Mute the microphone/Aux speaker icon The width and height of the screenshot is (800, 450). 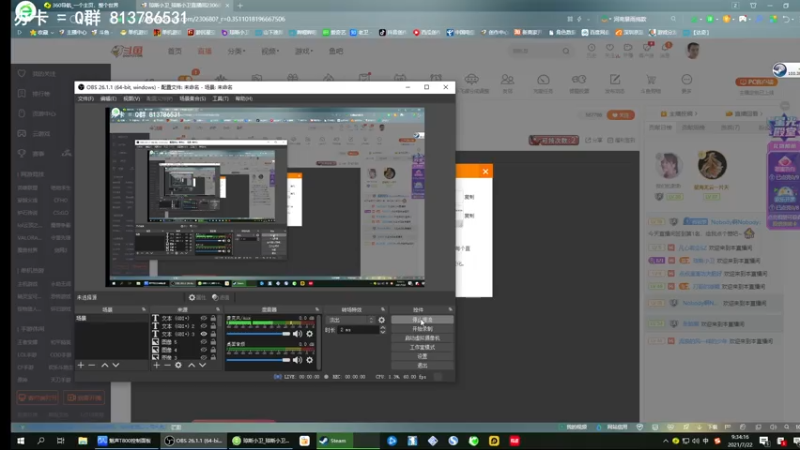[x=297, y=334]
